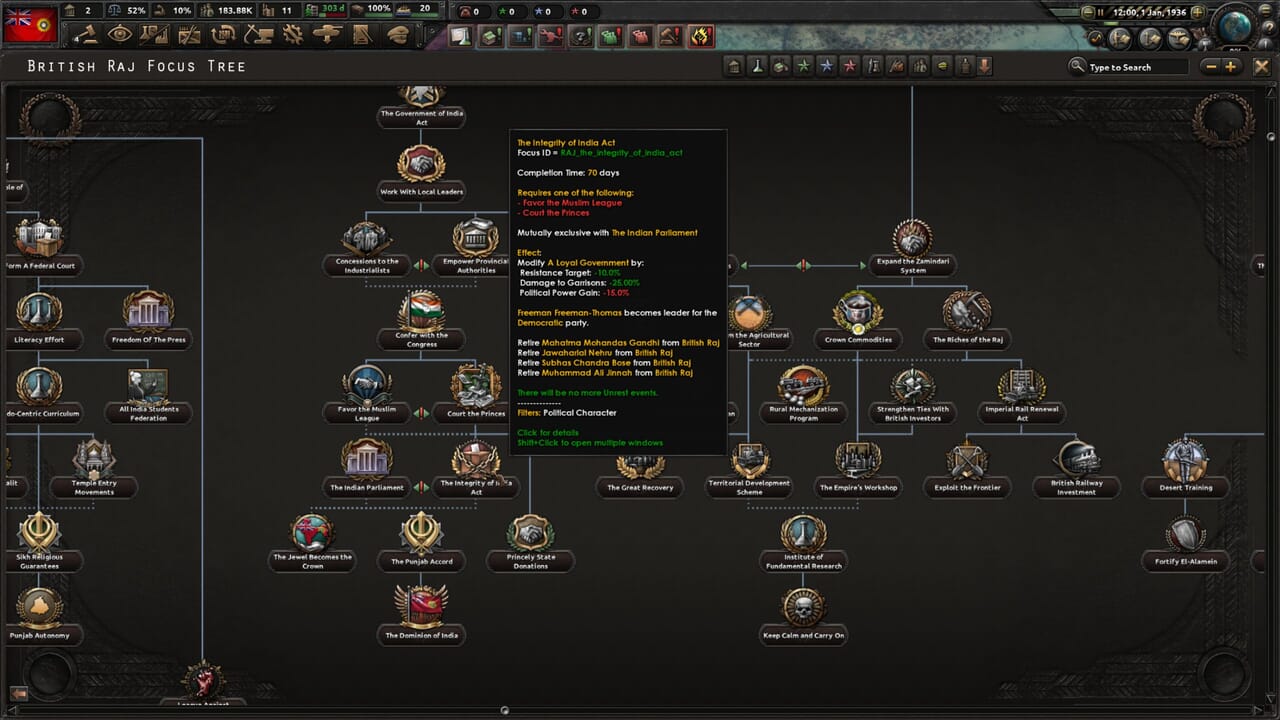The image size is (1280, 720).
Task: Zoom in focus tree with plus button
Action: coord(1231,66)
